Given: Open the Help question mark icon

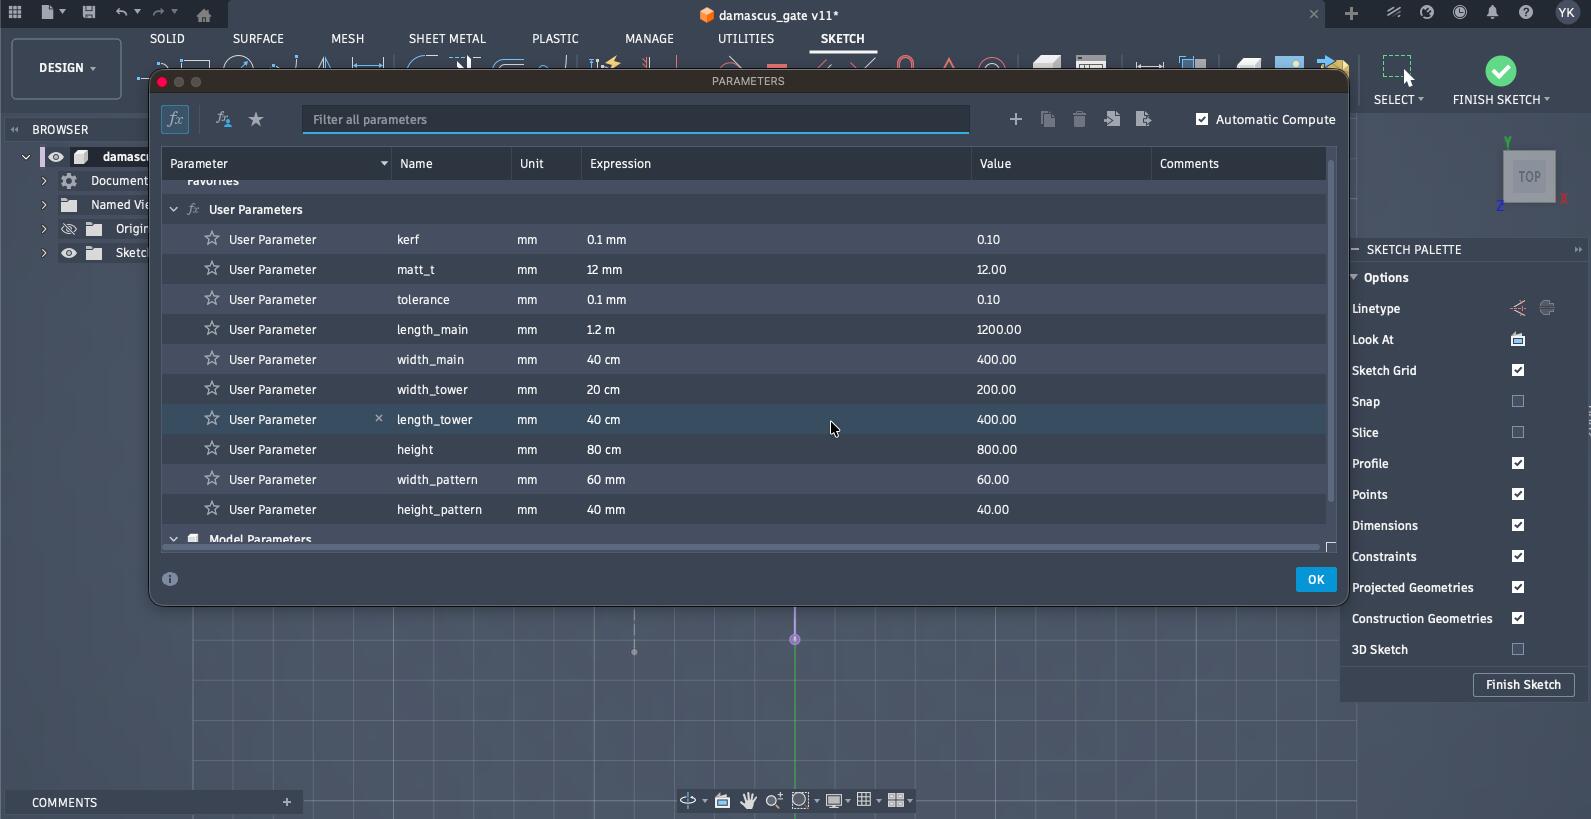Looking at the screenshot, I should pos(1526,12).
